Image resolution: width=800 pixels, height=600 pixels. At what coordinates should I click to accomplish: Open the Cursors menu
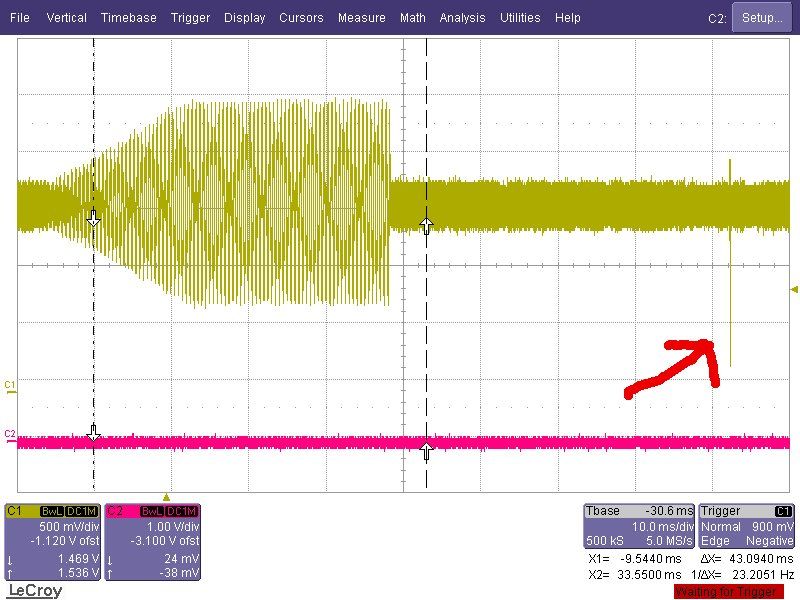pos(301,18)
